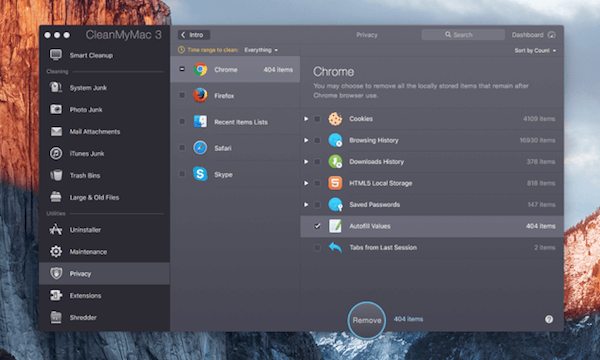Click the HTML5 Local Storage icon
The height and width of the screenshot is (360, 600).
point(335,183)
